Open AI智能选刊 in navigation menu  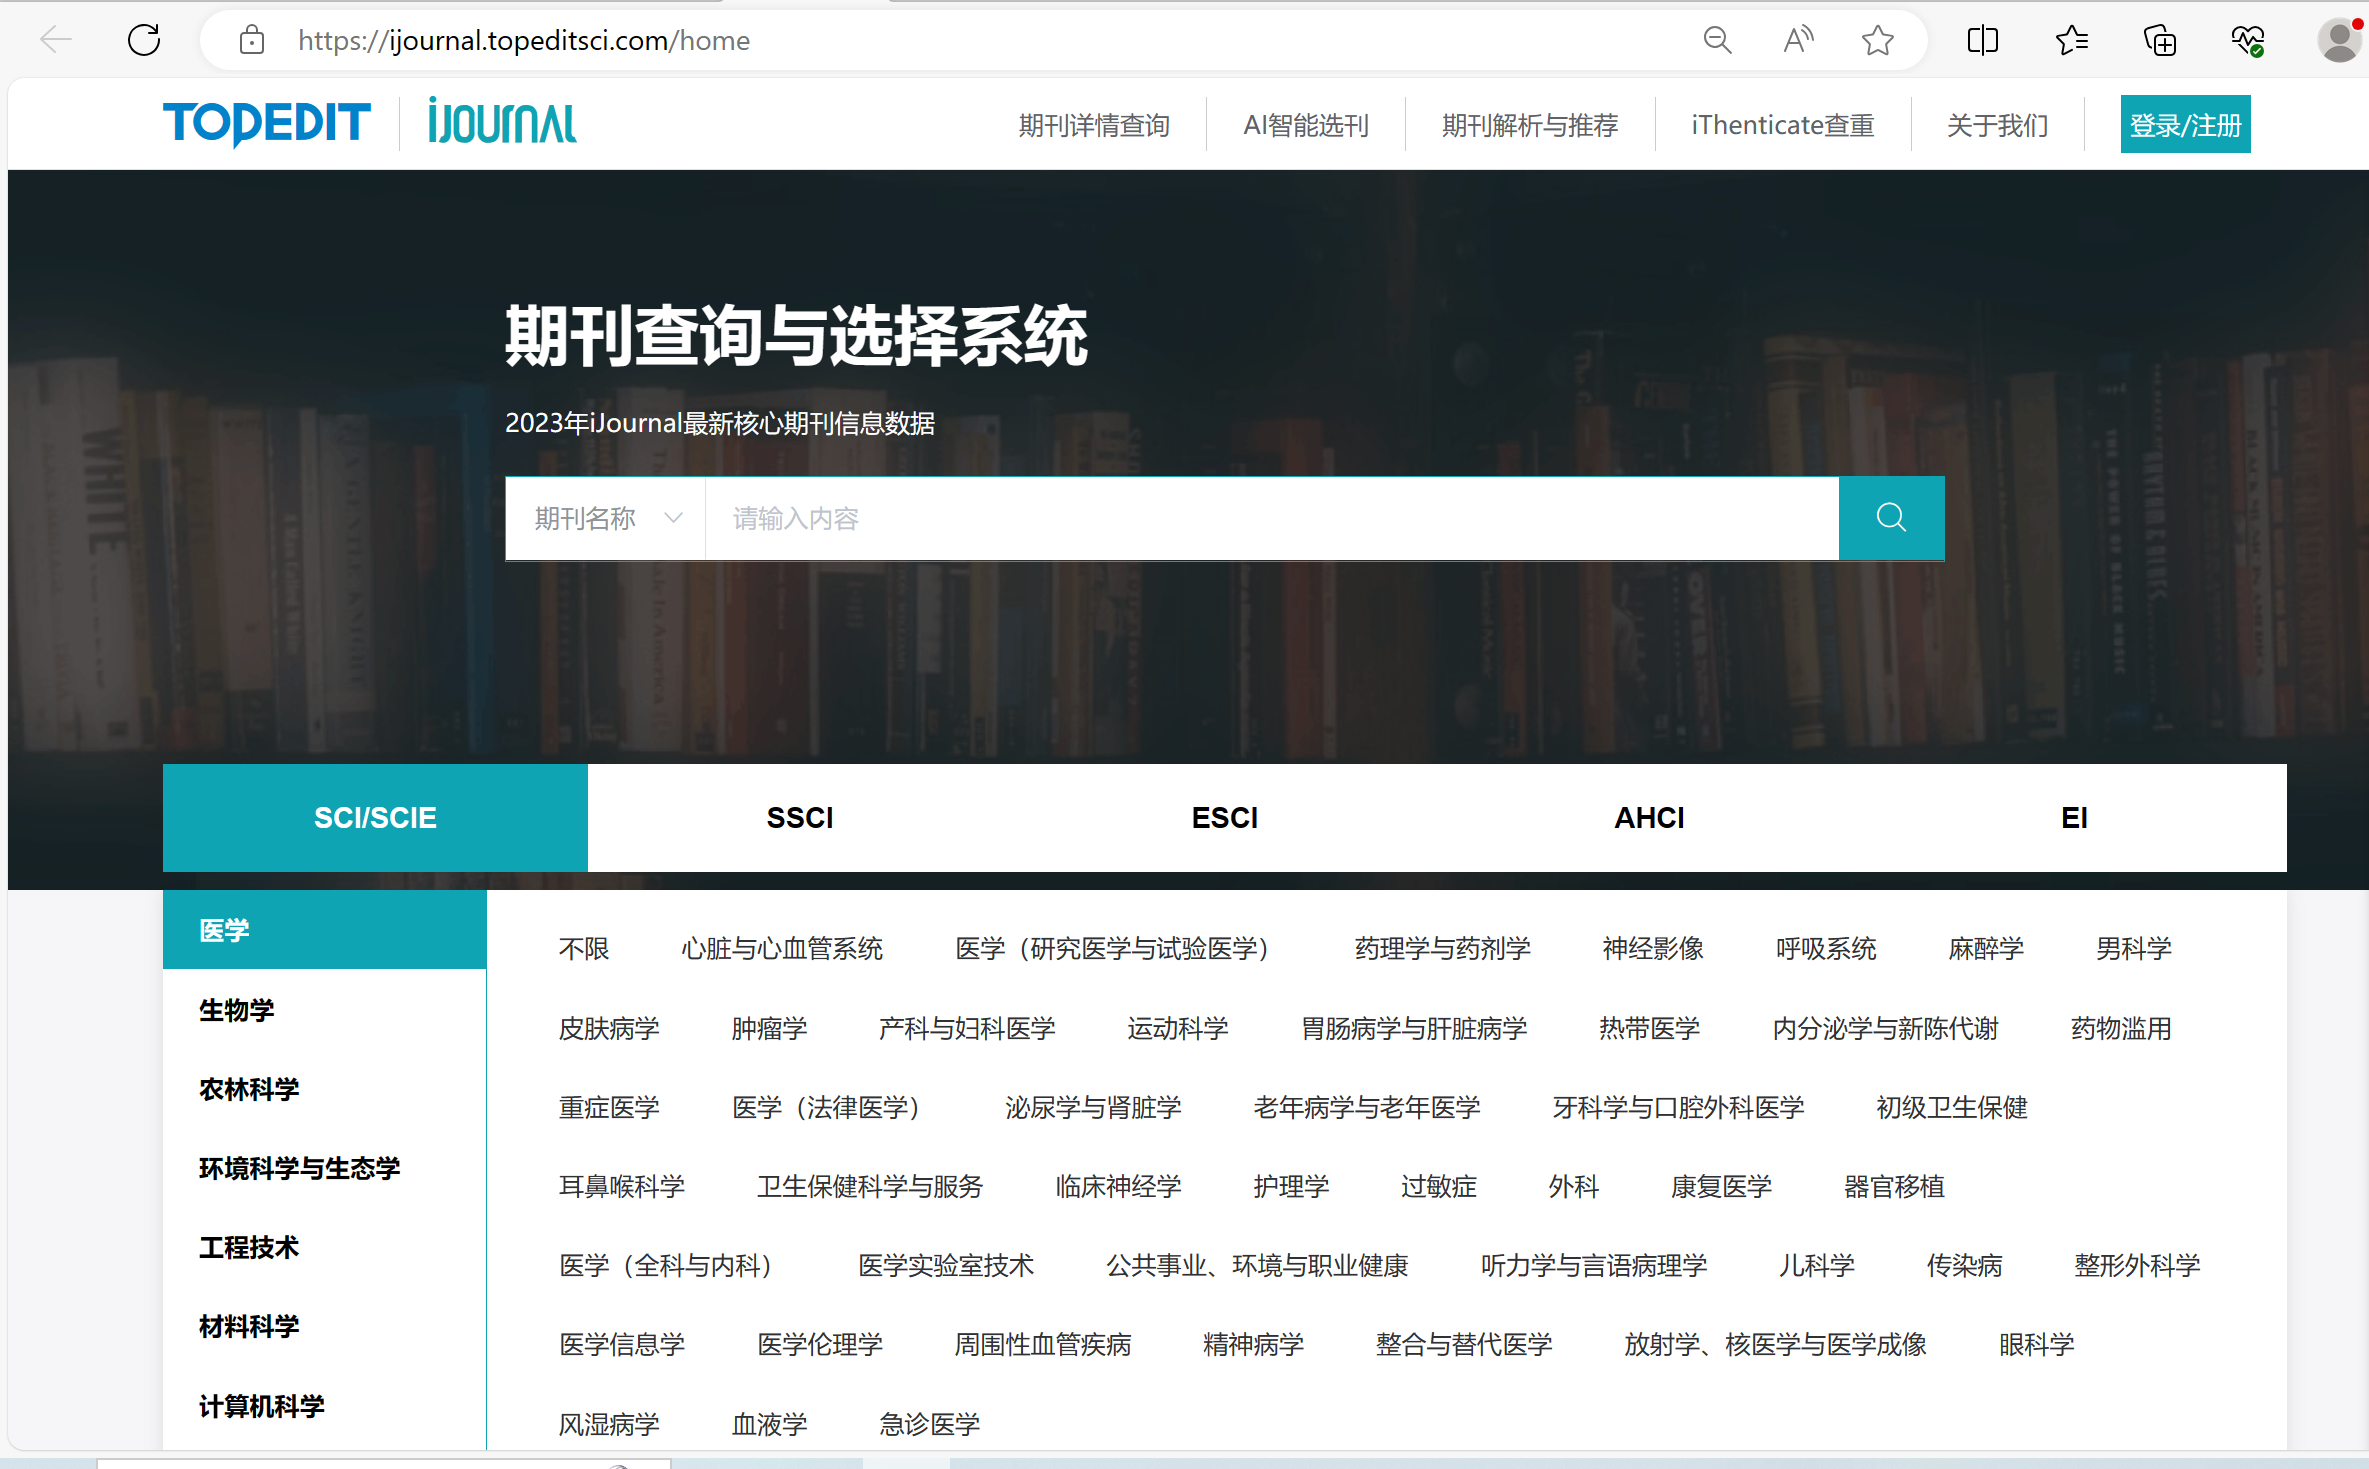pyautogui.click(x=1305, y=125)
